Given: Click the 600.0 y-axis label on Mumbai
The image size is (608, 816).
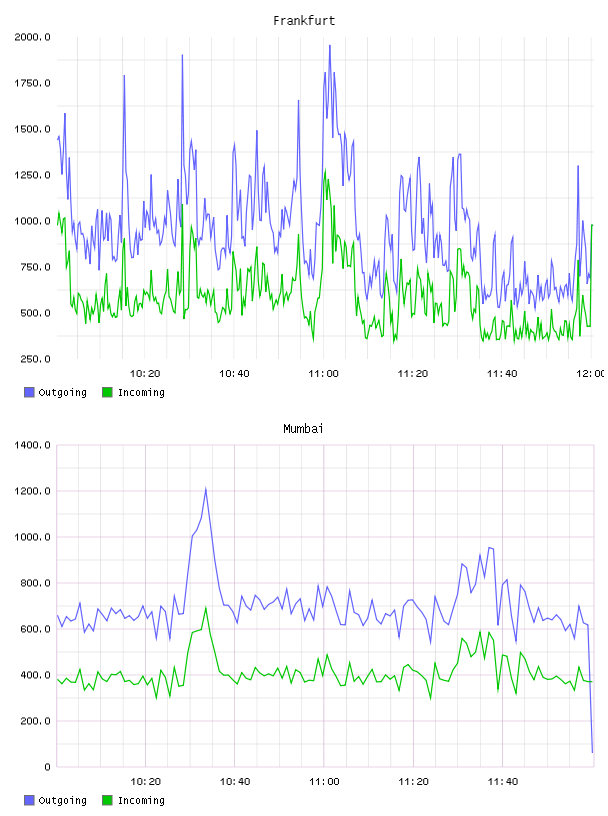Looking at the screenshot, I should (x=35, y=629).
